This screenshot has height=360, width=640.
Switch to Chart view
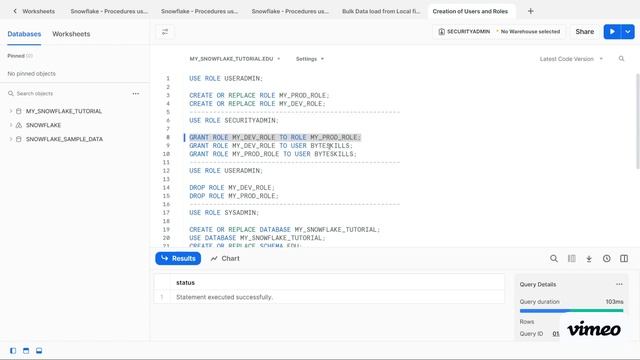coord(225,258)
